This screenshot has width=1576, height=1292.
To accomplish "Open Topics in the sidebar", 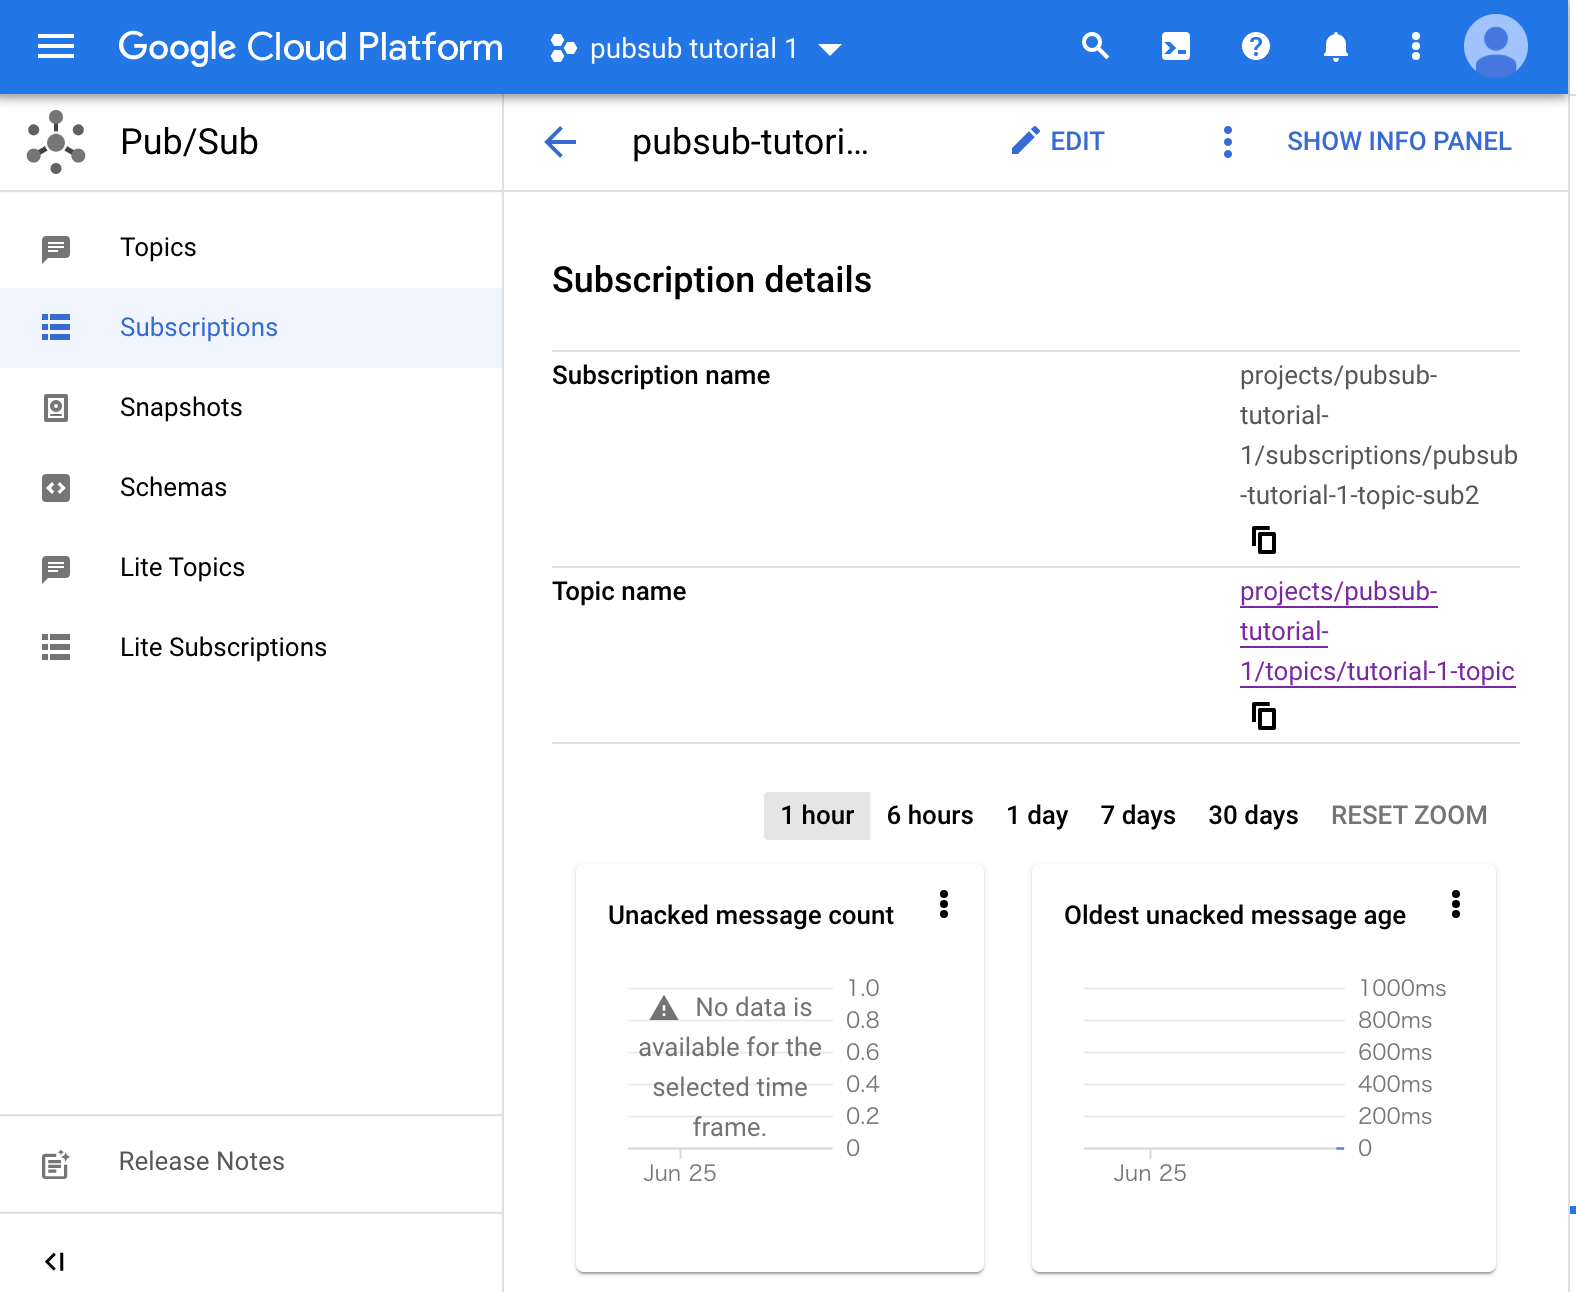I will tap(158, 247).
